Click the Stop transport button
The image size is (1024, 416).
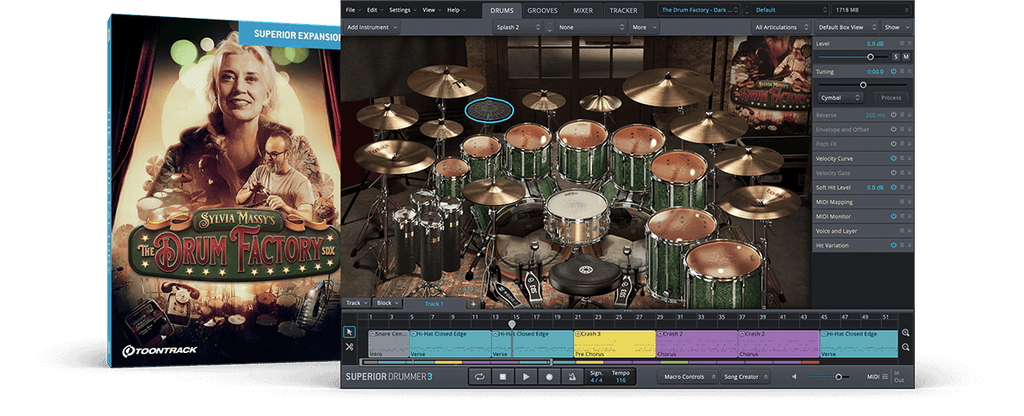click(503, 377)
